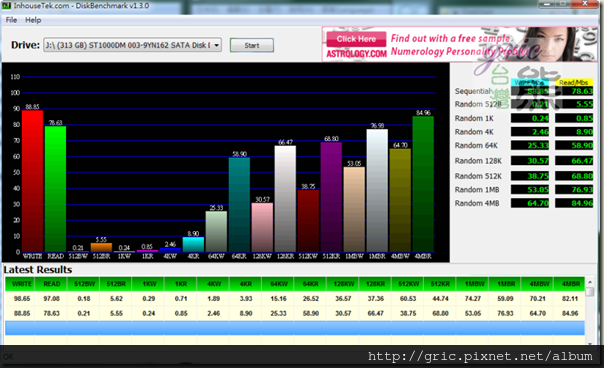
Task: Open the Help menu
Action: [33, 20]
